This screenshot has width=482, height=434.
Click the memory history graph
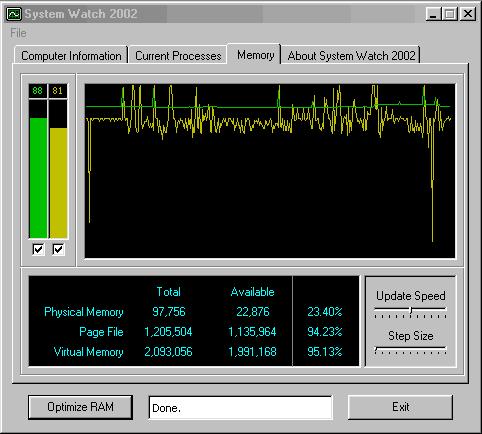[270, 171]
